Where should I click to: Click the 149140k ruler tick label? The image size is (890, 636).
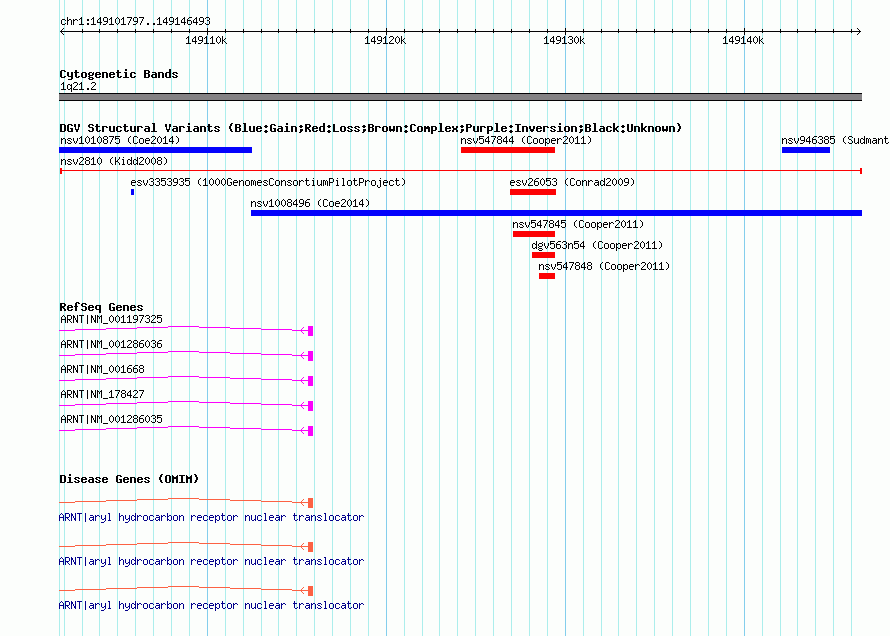(x=743, y=40)
